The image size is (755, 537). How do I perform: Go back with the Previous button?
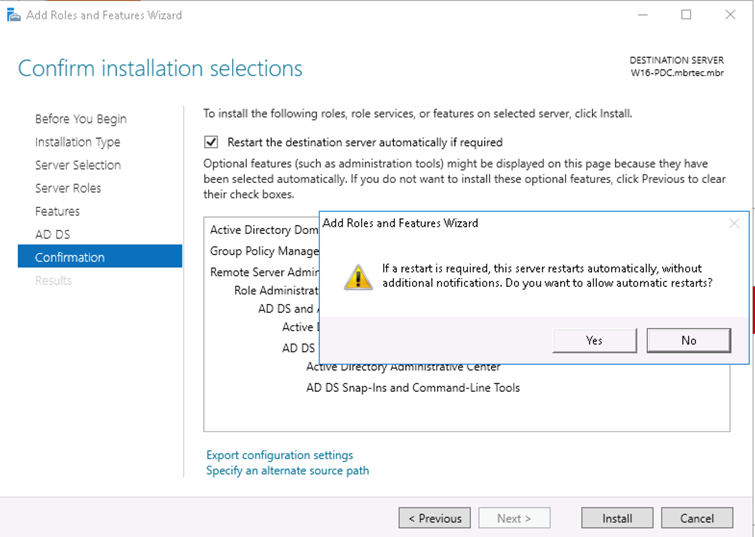click(434, 518)
